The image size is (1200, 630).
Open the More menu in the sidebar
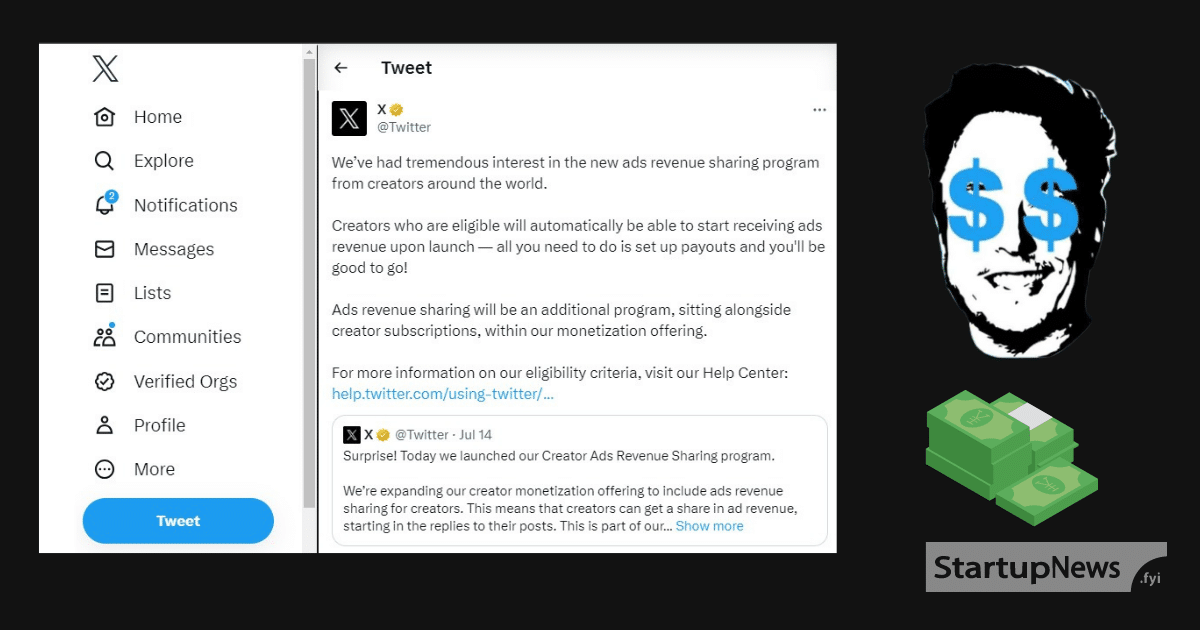pyautogui.click(x=104, y=468)
